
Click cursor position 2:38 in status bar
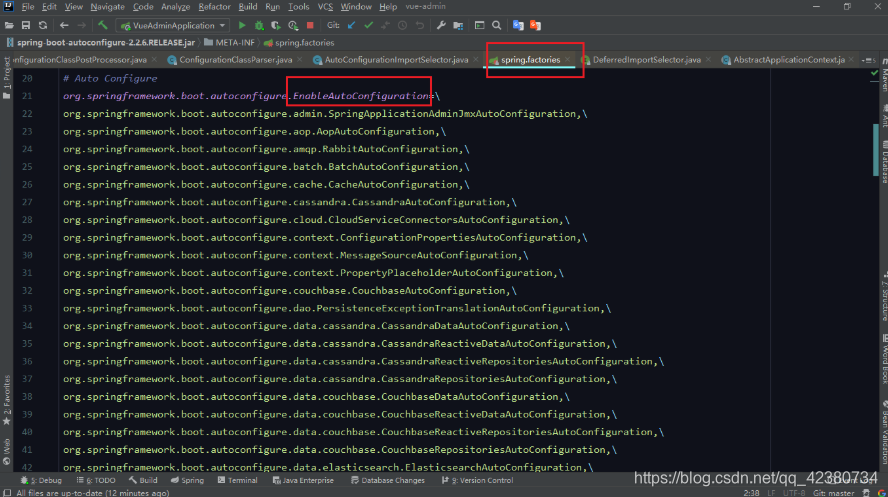click(x=752, y=493)
